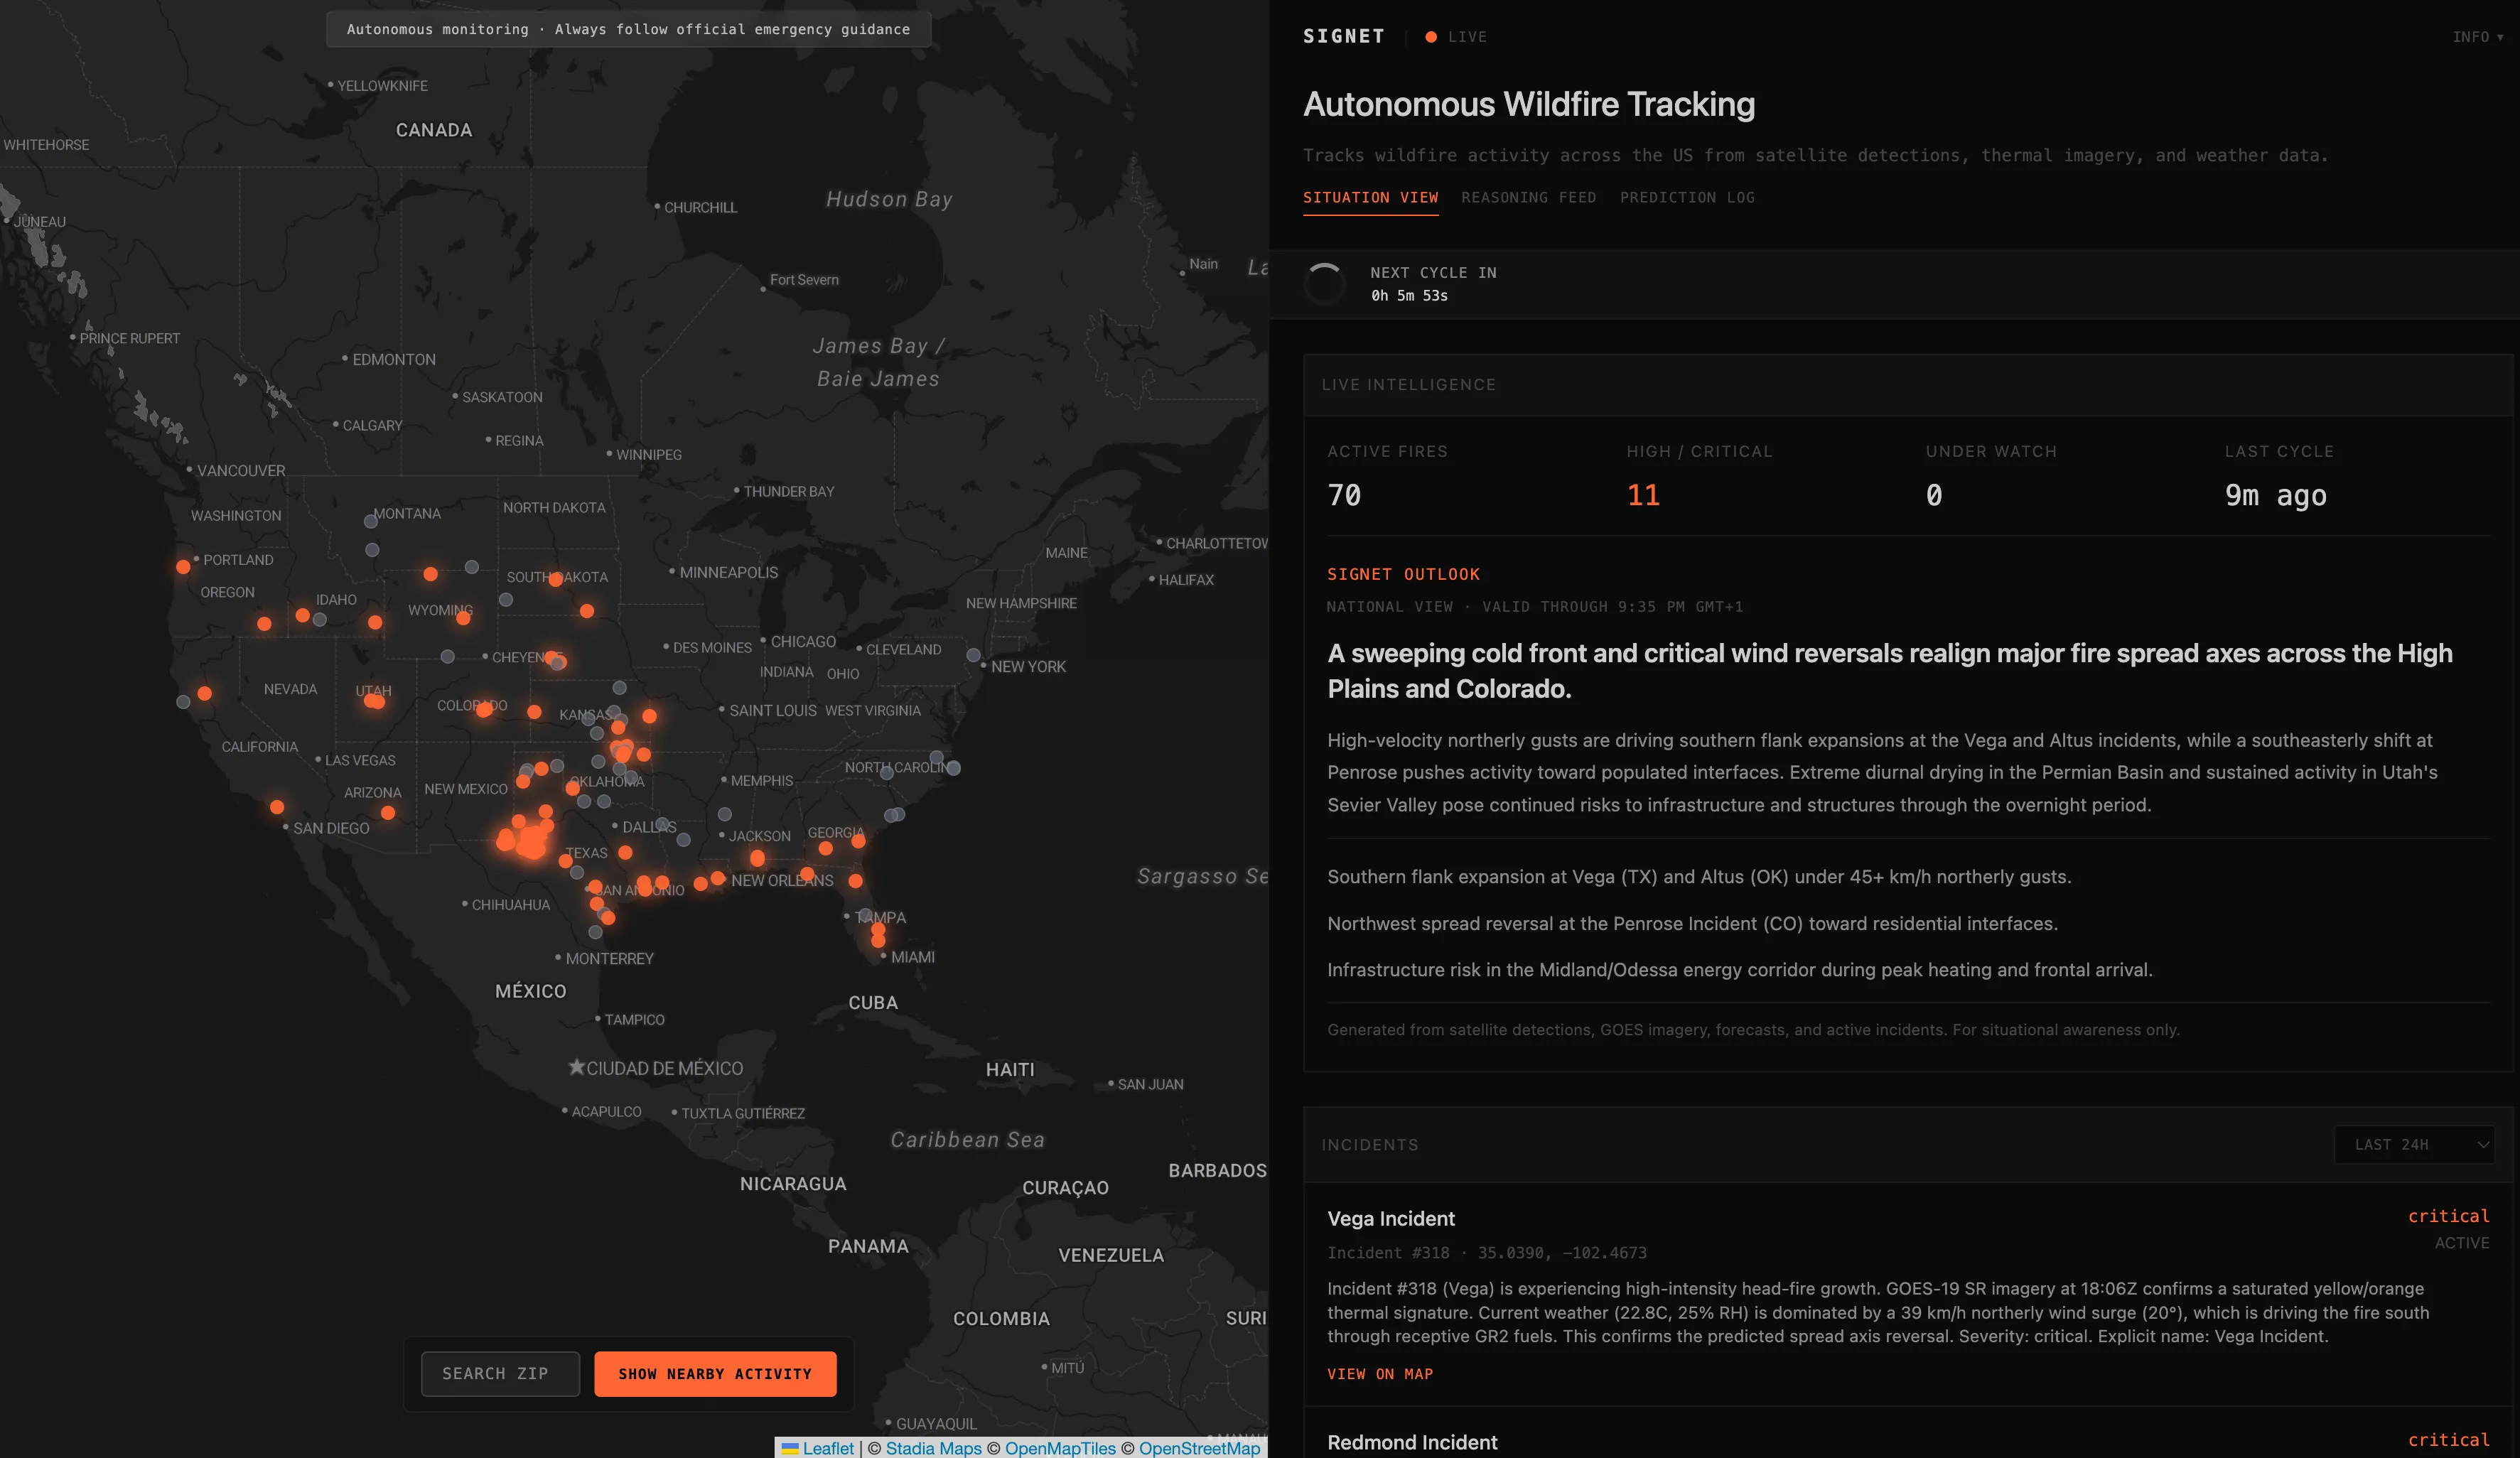Open VIEW ON MAP for the Vega Incident

pos(1380,1374)
